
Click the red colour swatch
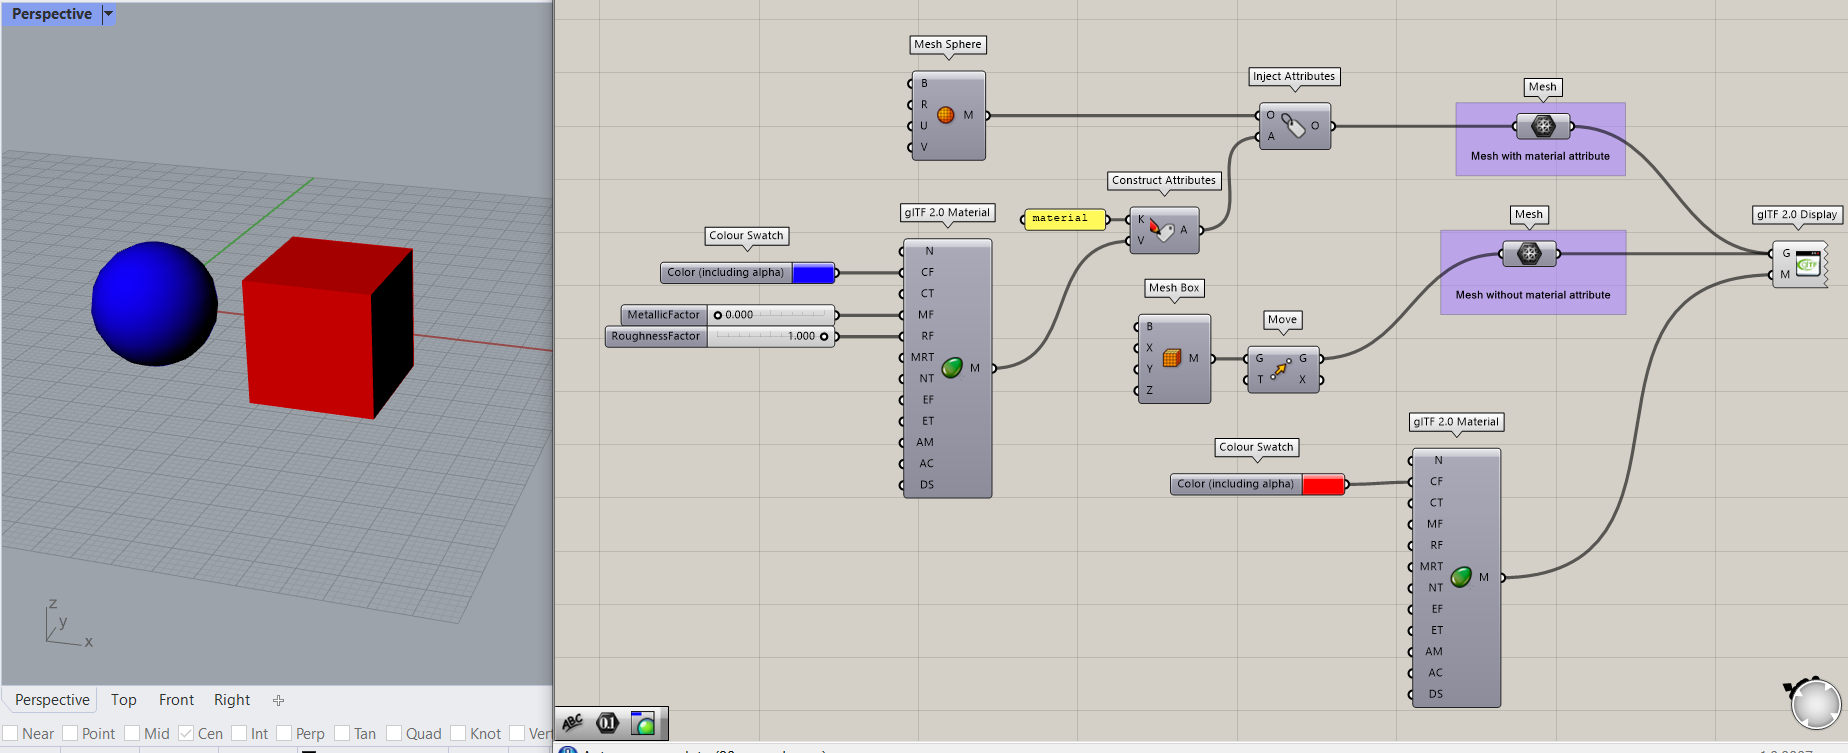[1323, 485]
